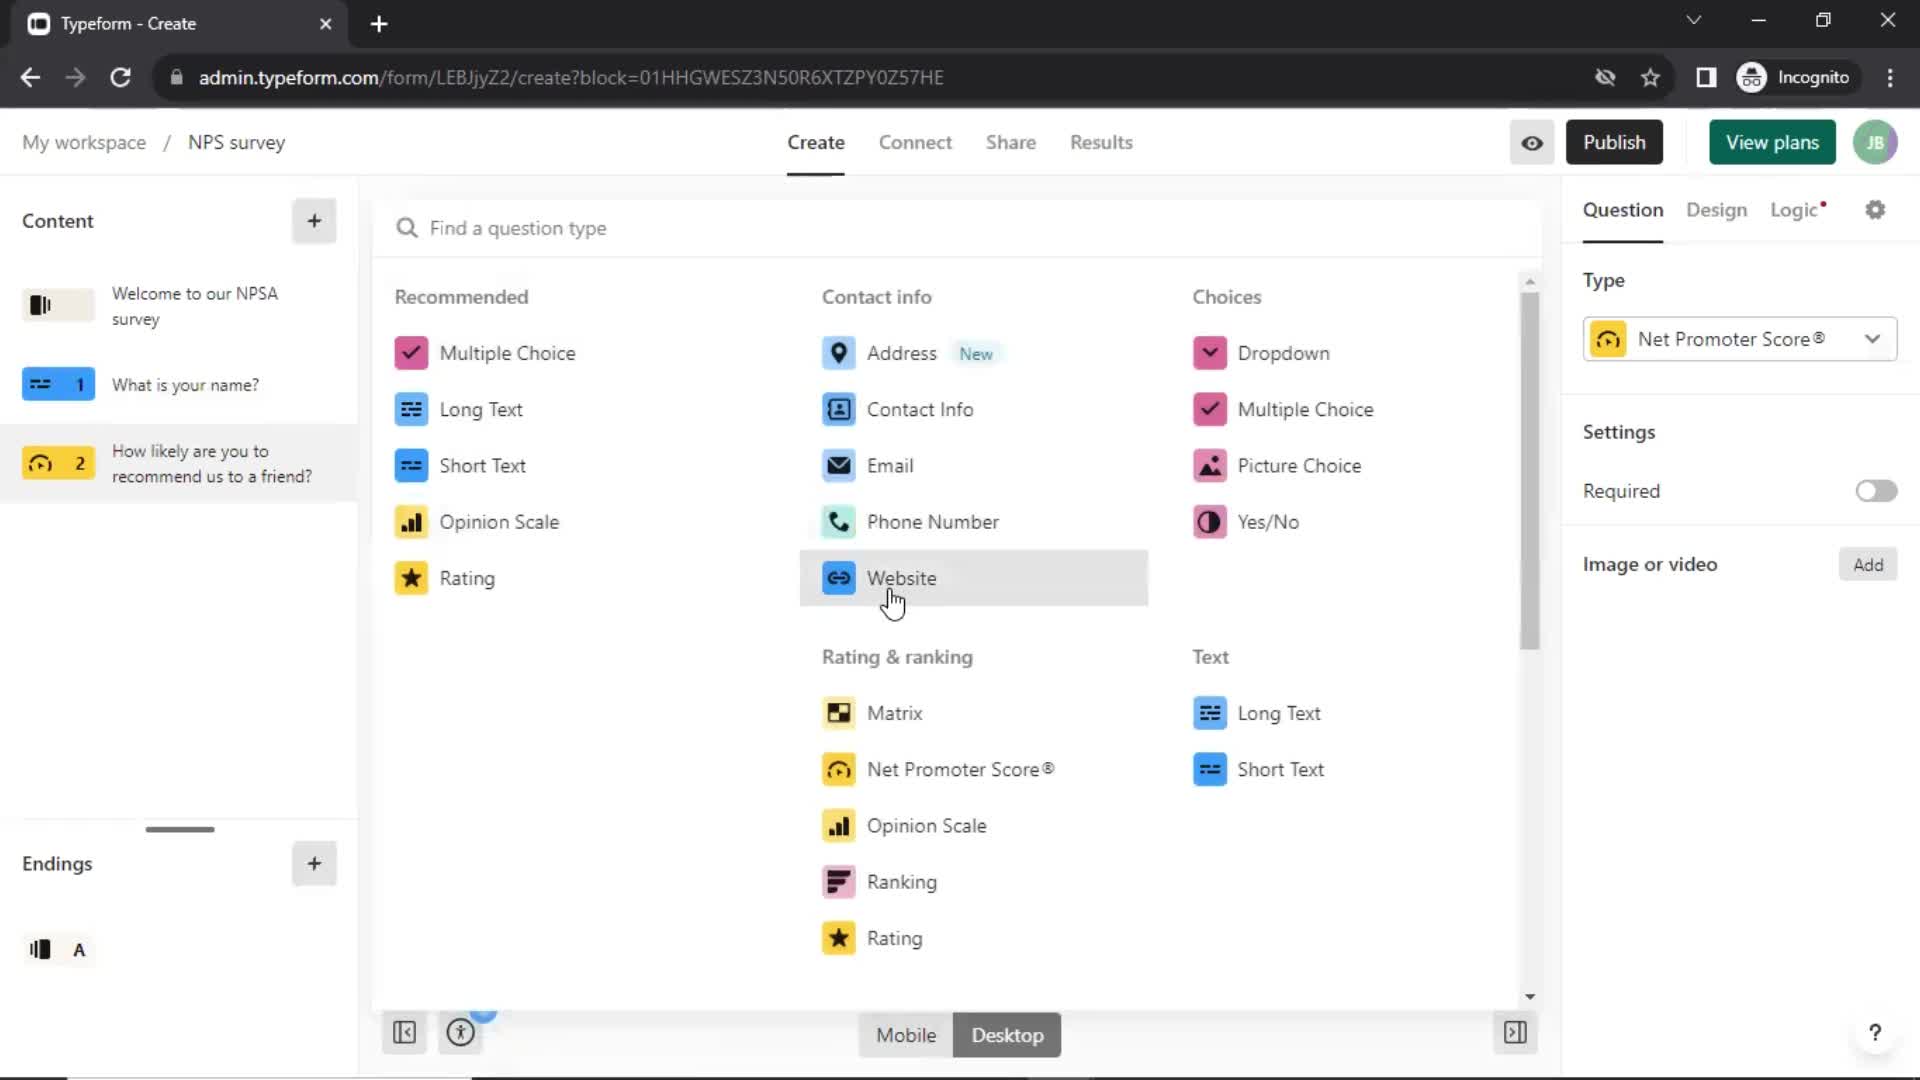Select the Matrix question type

coord(872,713)
